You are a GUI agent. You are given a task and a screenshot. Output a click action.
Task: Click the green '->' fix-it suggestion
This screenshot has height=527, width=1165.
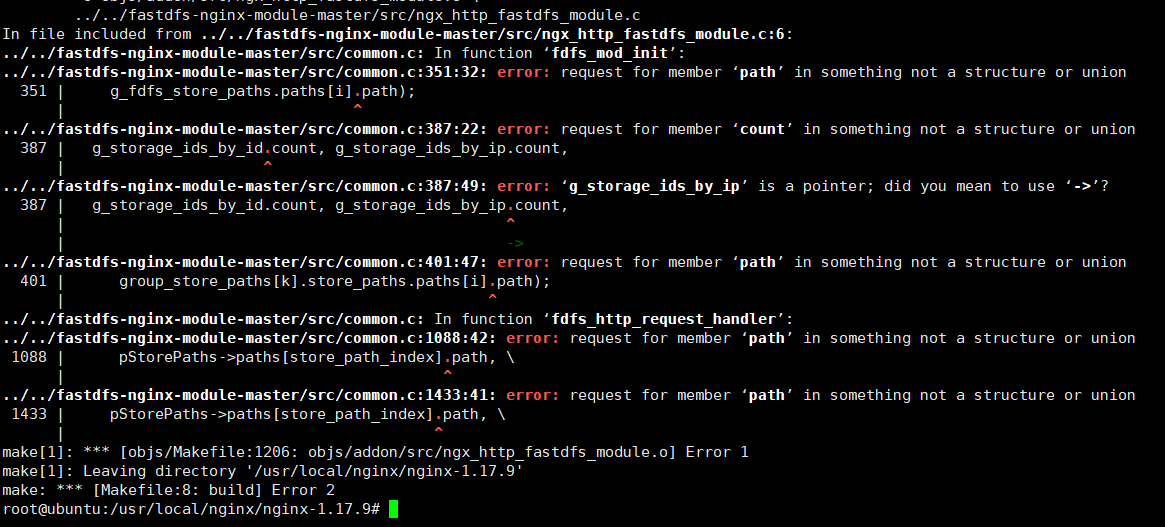(x=515, y=243)
